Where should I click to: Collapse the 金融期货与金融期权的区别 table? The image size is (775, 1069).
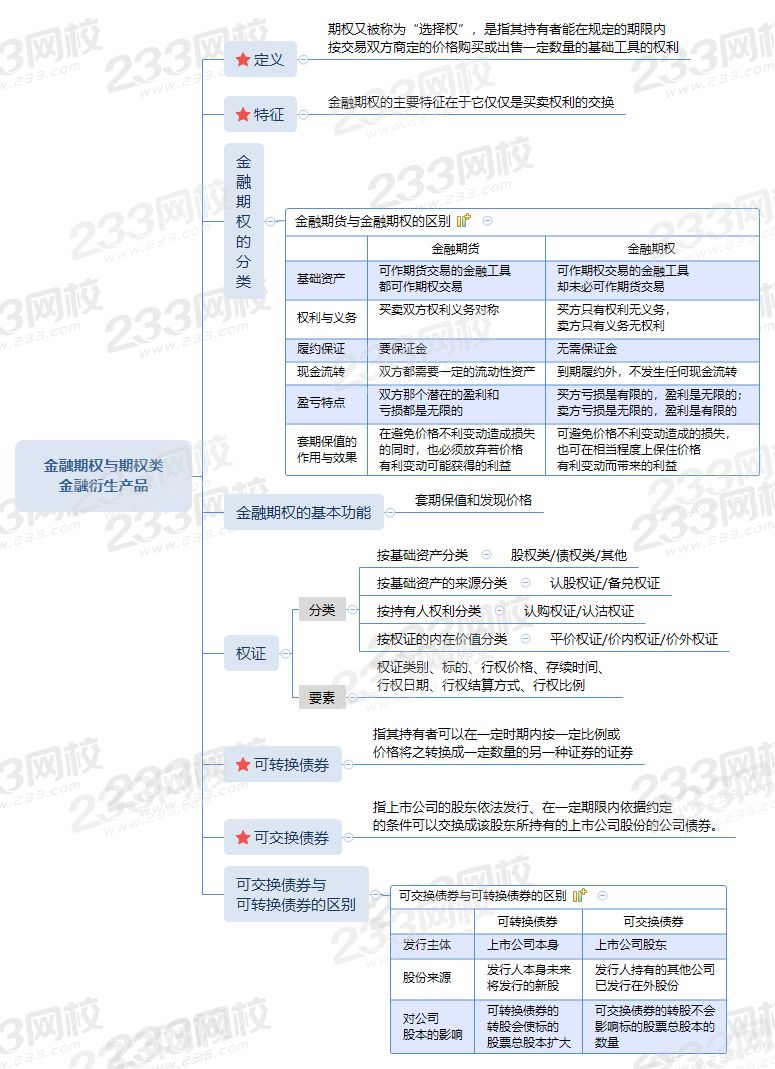pyautogui.click(x=487, y=220)
